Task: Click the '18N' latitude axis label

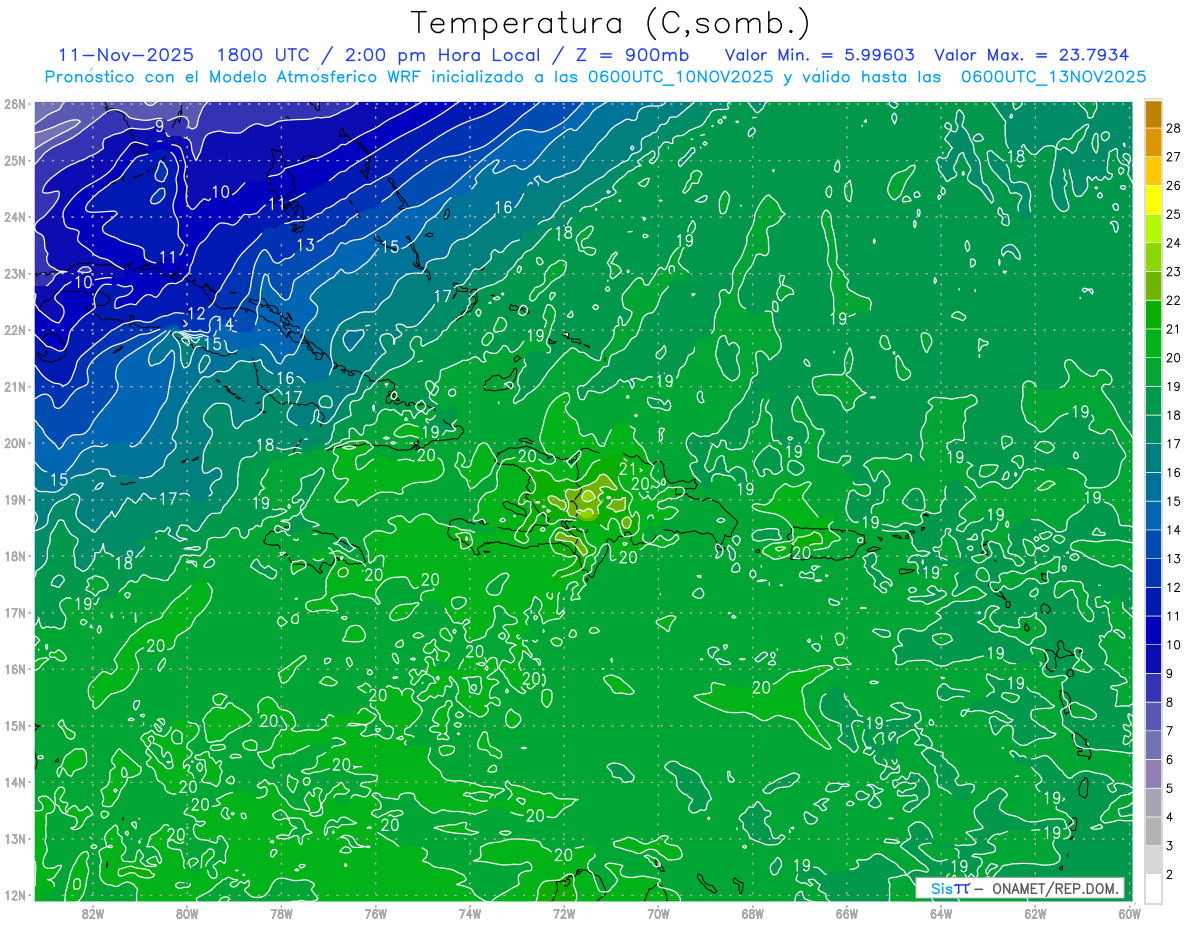Action: click(x=15, y=556)
